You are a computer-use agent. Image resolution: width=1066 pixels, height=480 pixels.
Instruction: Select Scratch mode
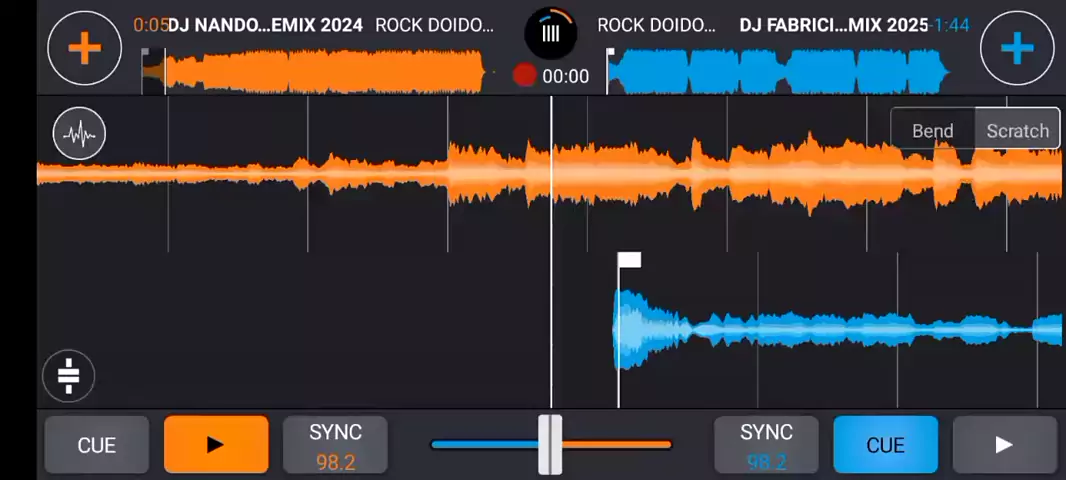(x=1017, y=130)
